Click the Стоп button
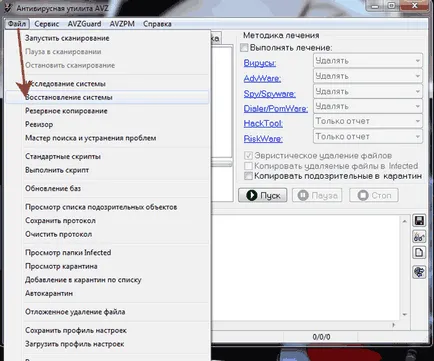Image resolution: width=434 pixels, height=361 pixels. coord(374,195)
